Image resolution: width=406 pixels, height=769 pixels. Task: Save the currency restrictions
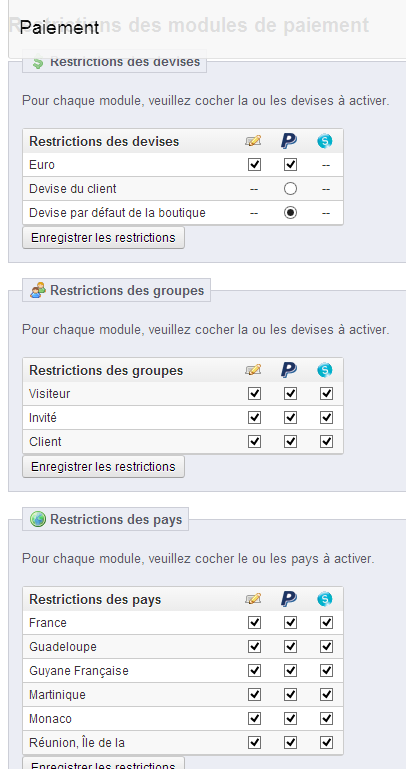tap(103, 238)
